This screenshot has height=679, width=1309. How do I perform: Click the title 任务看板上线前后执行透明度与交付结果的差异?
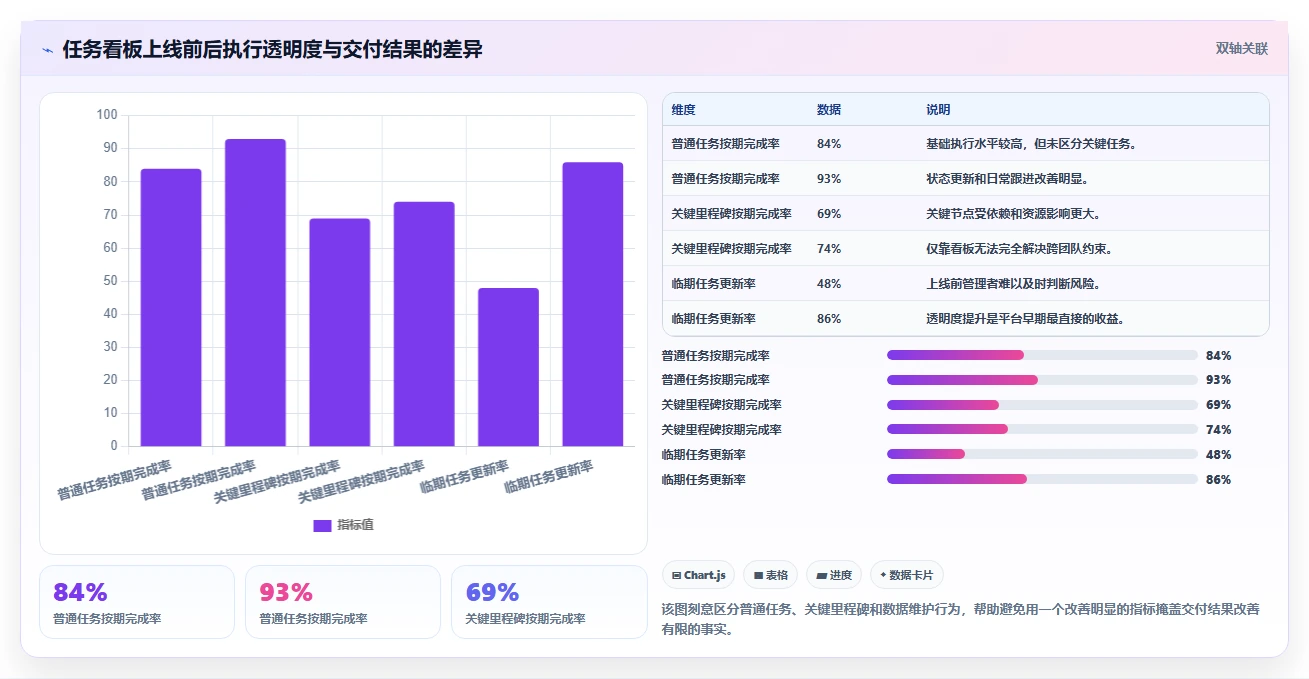pyautogui.click(x=272, y=49)
